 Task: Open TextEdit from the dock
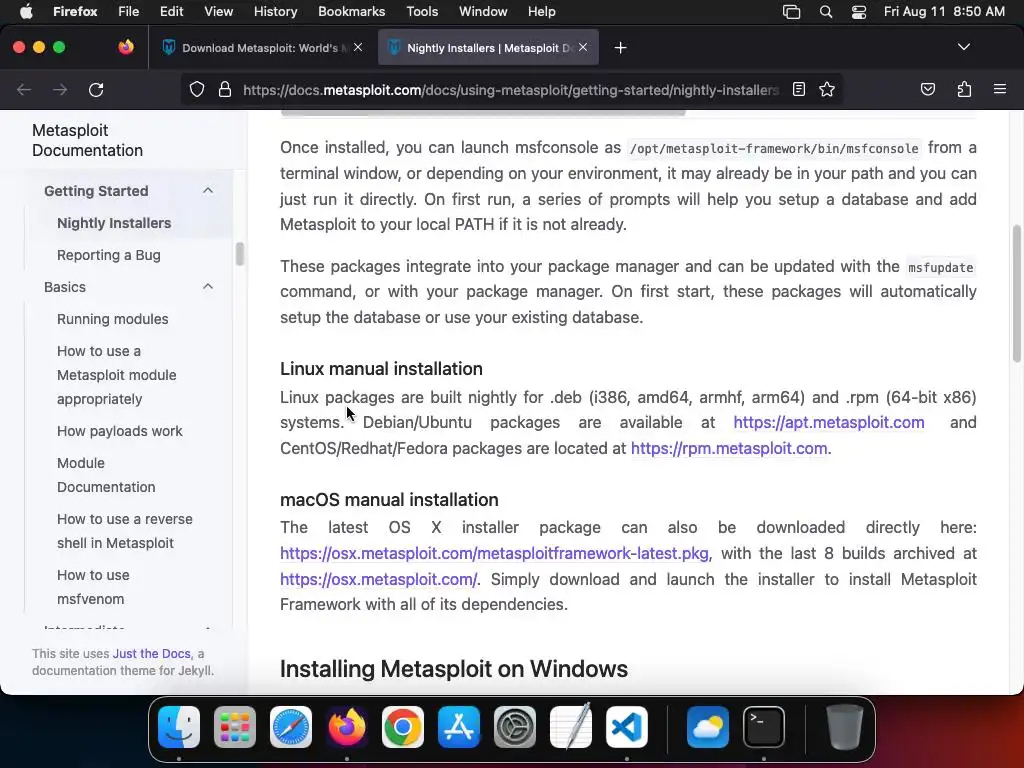click(571, 726)
